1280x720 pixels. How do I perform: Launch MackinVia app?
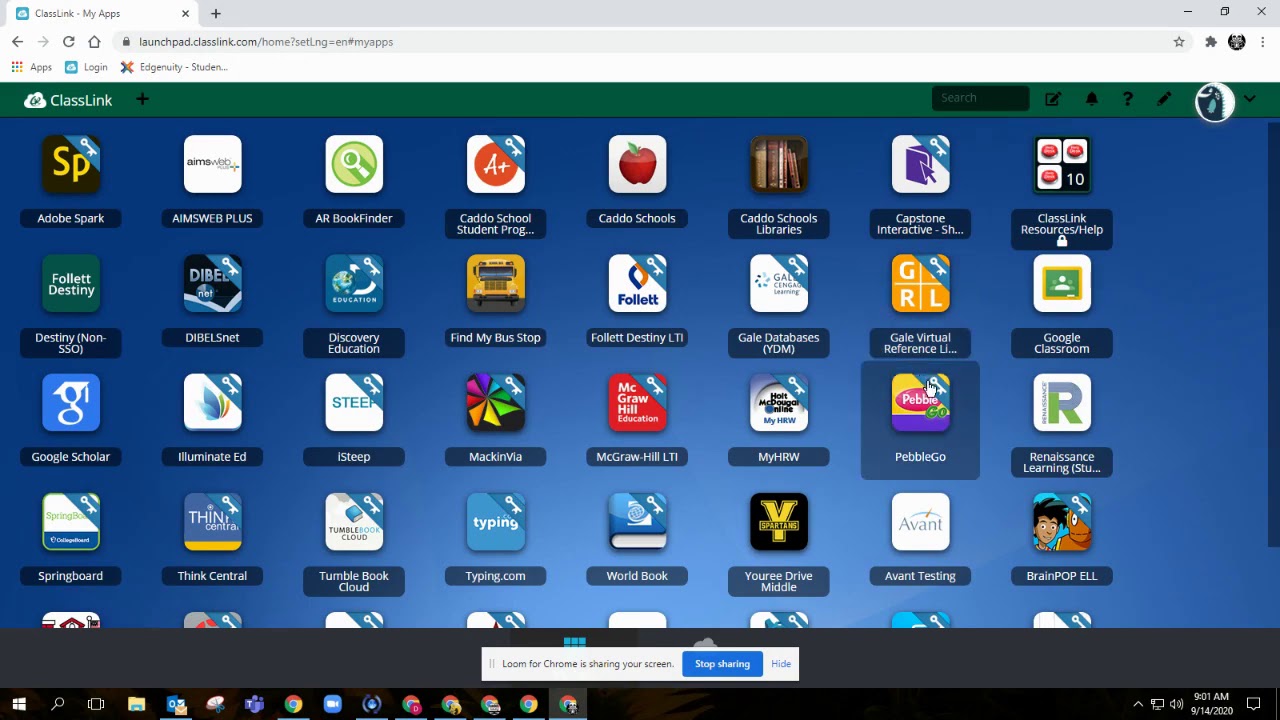495,402
